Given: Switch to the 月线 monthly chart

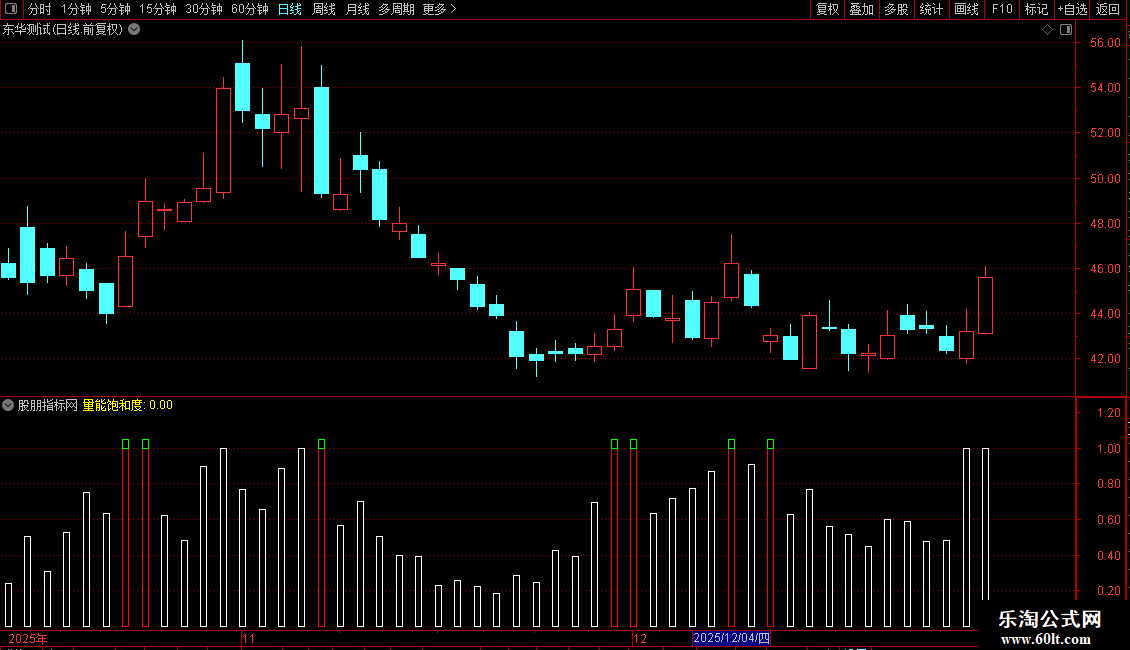Looking at the screenshot, I should (x=357, y=9).
